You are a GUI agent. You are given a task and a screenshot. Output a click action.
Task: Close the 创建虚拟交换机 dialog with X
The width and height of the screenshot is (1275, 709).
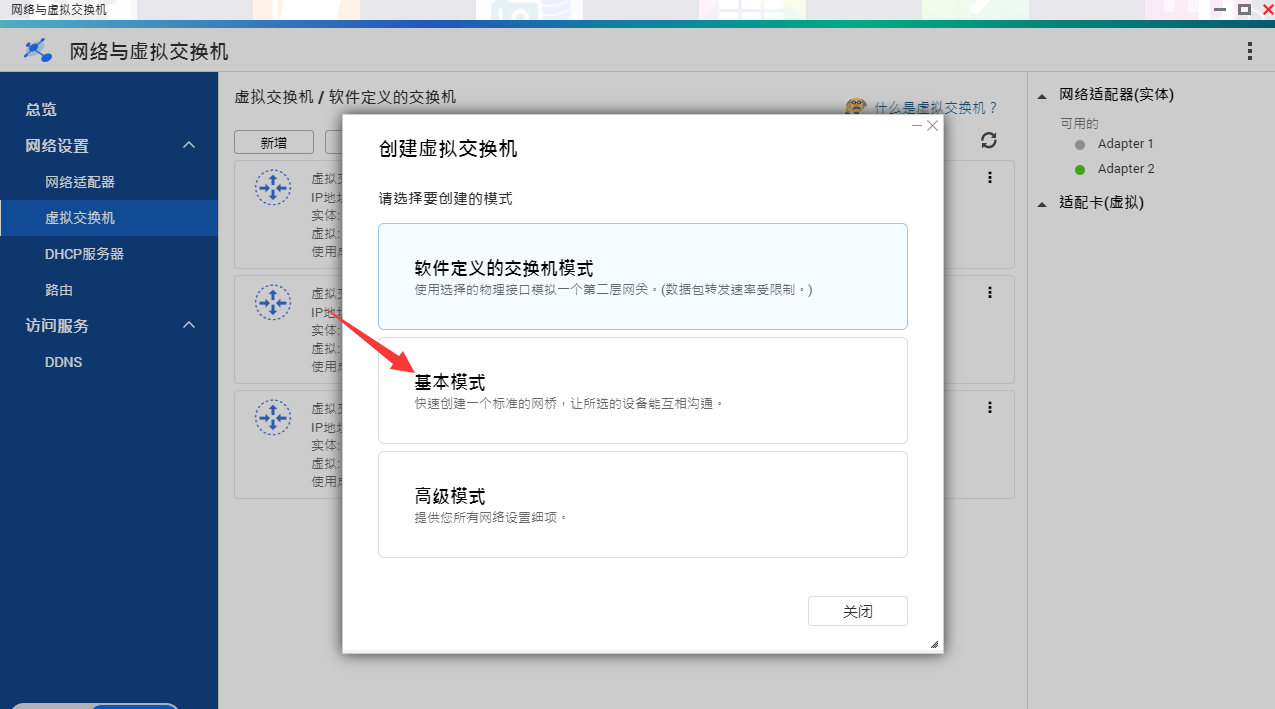[932, 125]
